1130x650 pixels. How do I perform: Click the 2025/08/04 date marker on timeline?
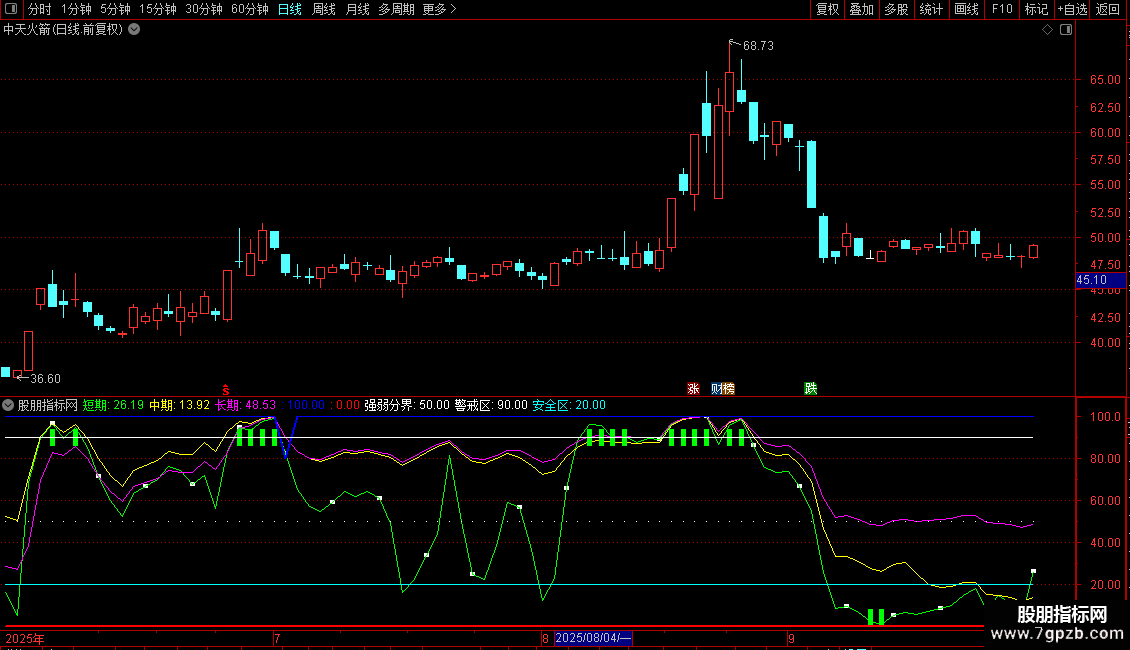[x=593, y=638]
